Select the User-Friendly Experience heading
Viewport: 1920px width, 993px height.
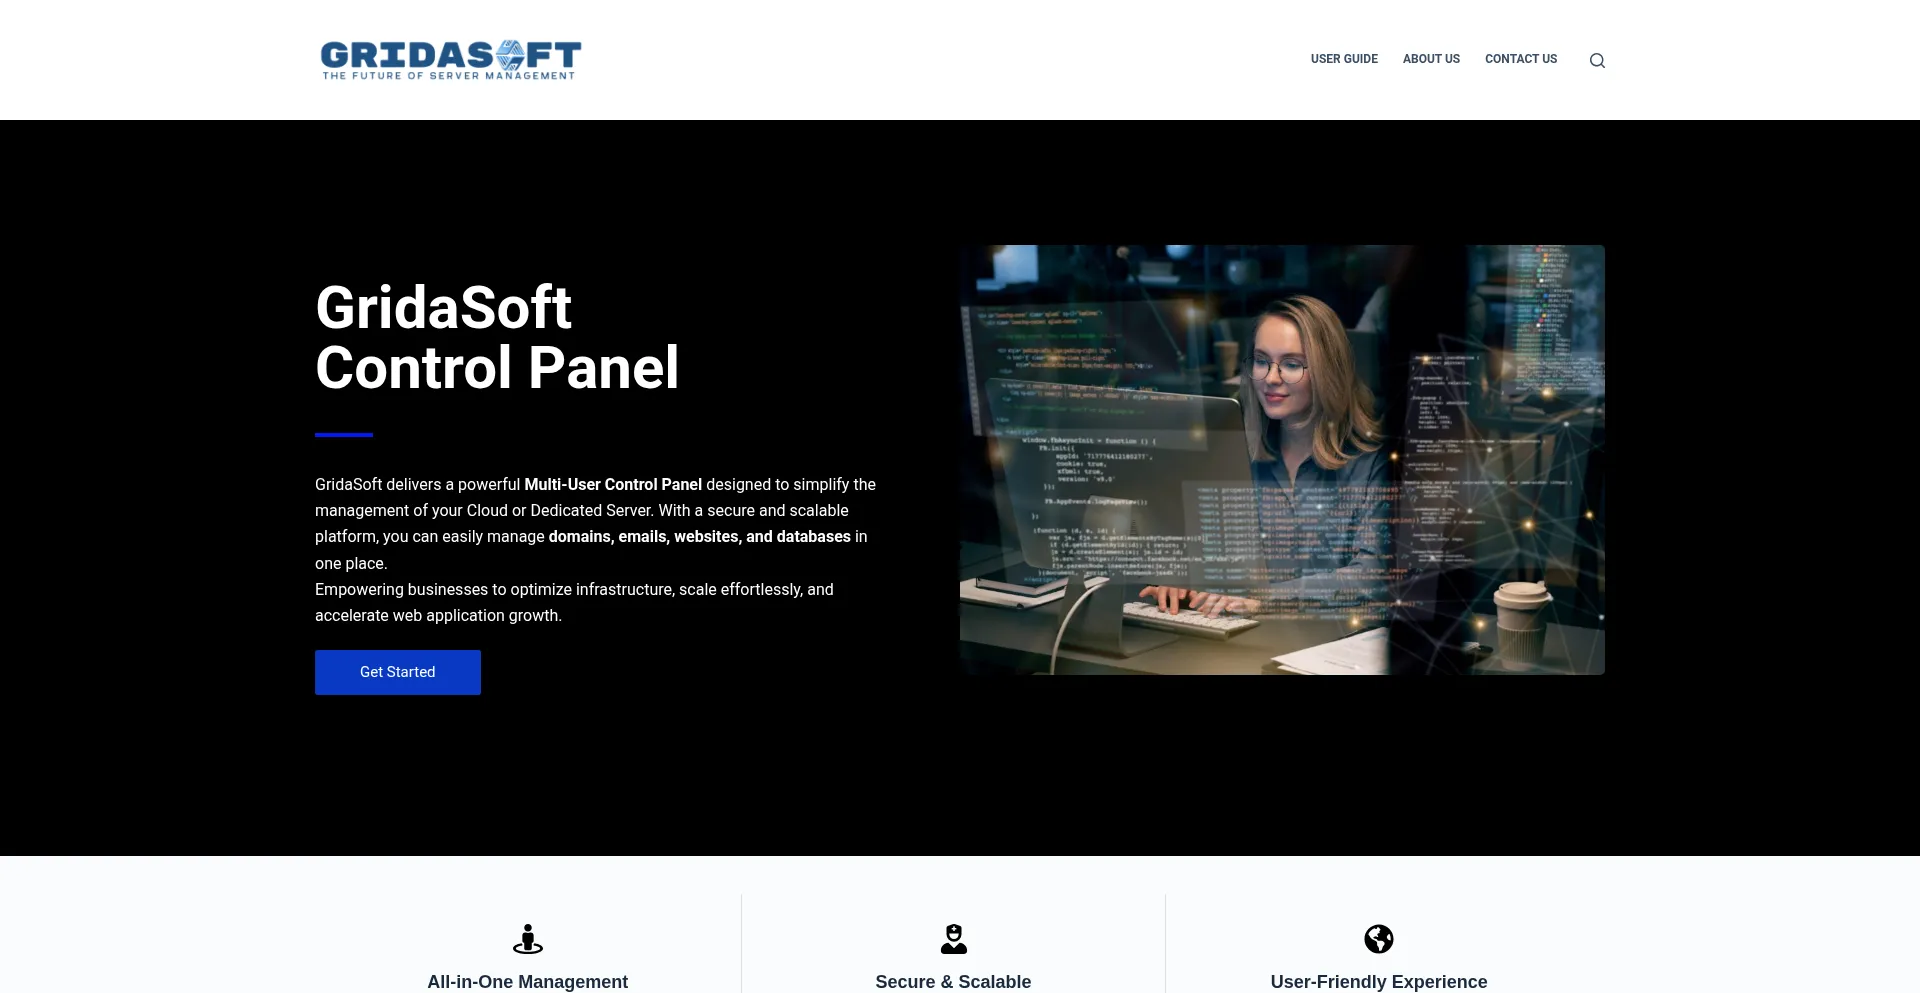[1378, 982]
